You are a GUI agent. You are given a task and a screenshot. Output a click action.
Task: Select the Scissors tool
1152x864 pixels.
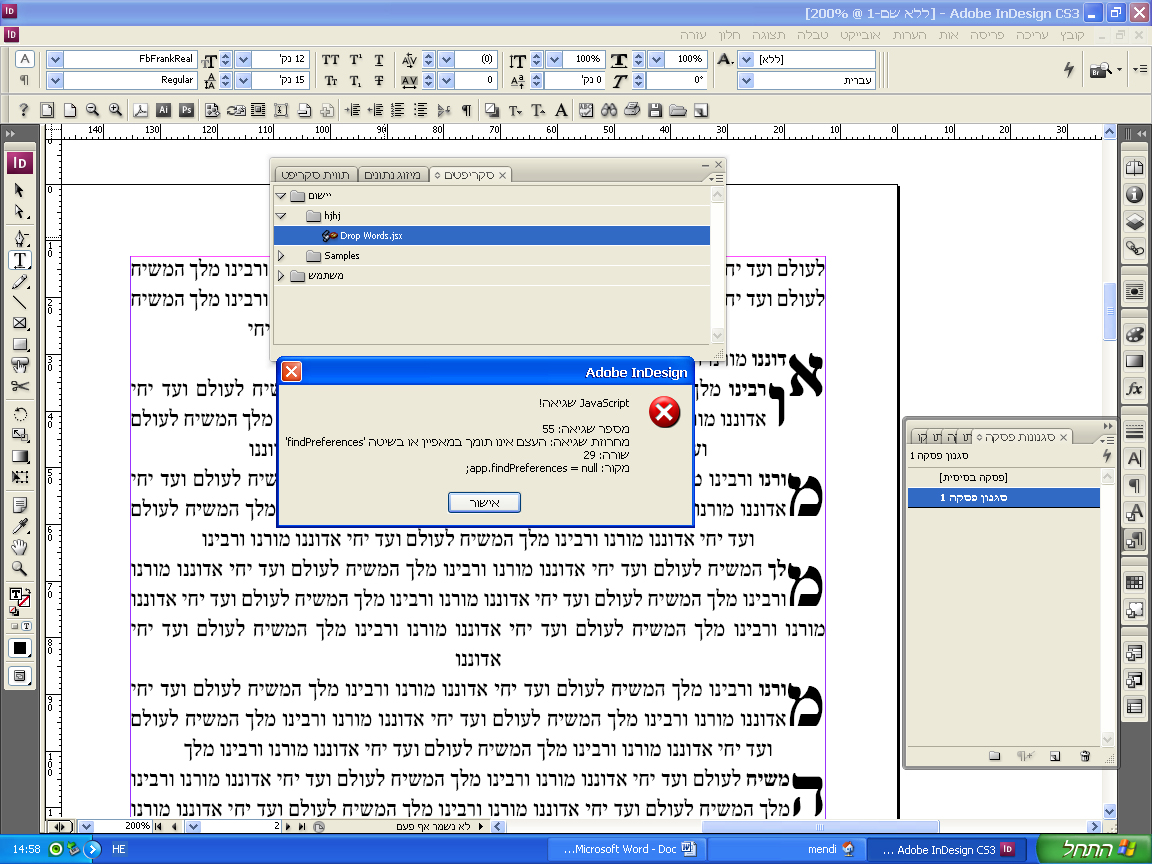[20, 386]
